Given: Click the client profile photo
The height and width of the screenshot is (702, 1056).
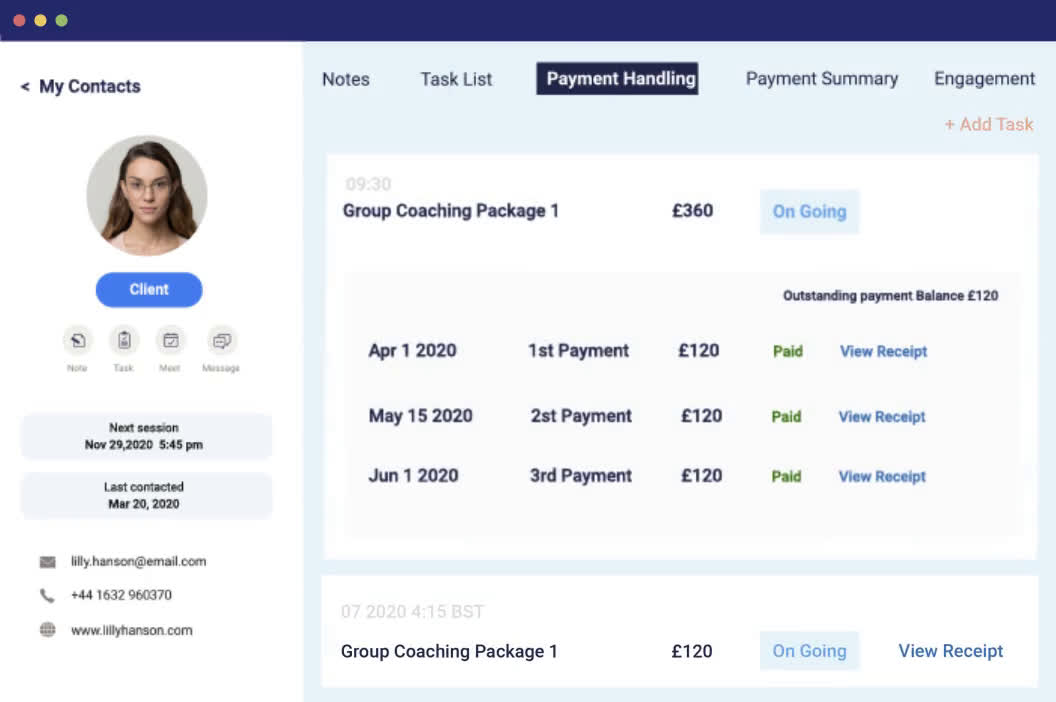Looking at the screenshot, I should click(x=147, y=196).
